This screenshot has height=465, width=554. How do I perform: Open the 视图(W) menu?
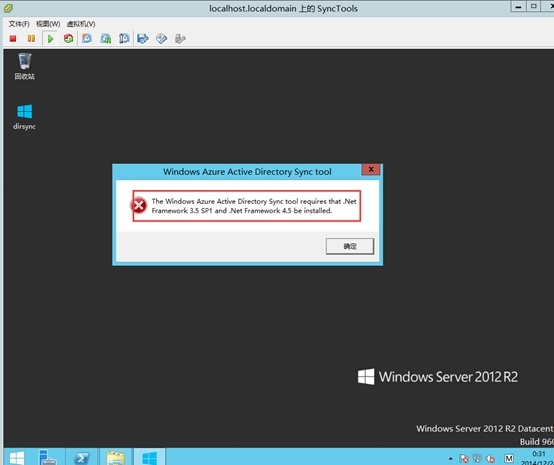tap(48, 24)
